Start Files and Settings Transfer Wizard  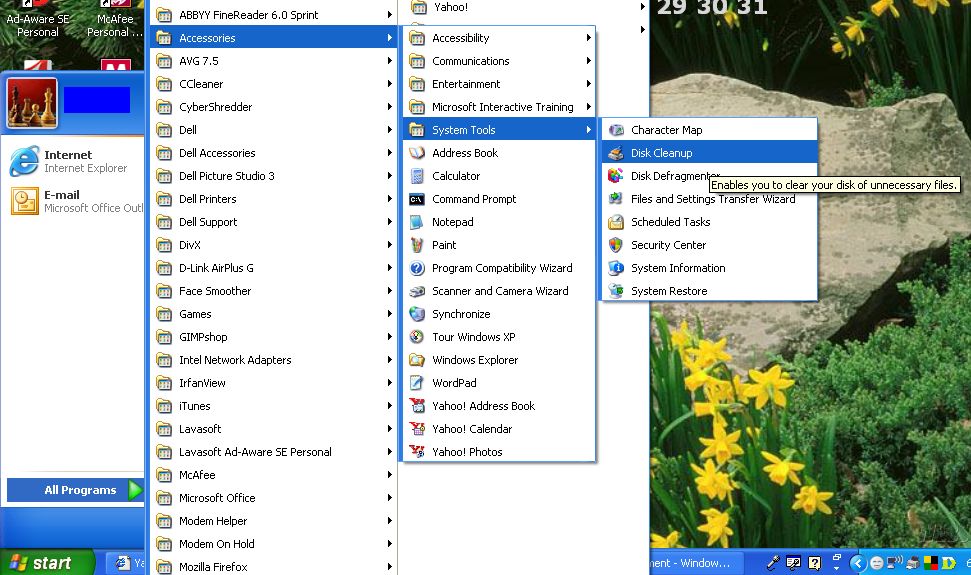pos(709,199)
